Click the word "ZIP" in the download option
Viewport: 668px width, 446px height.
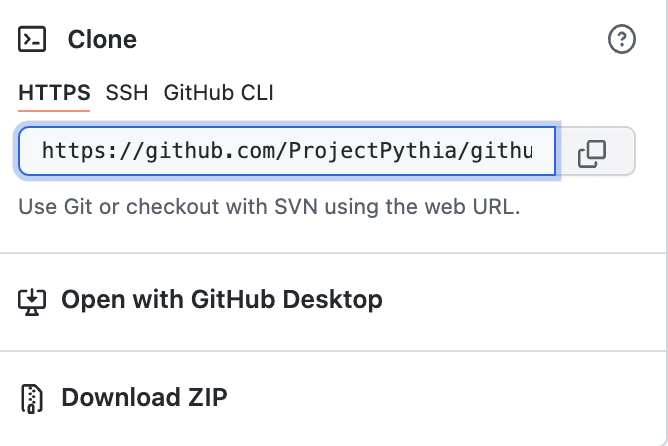(204, 397)
